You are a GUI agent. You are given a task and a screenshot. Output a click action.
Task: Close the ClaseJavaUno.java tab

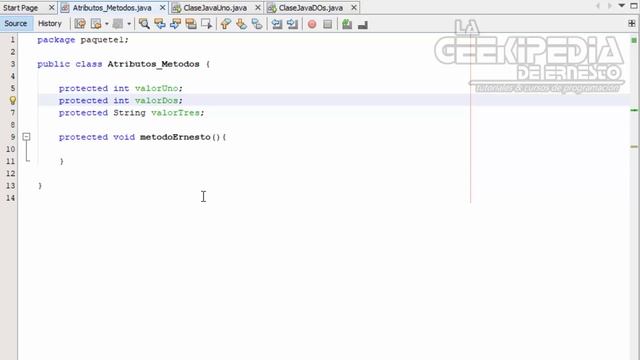click(x=258, y=8)
